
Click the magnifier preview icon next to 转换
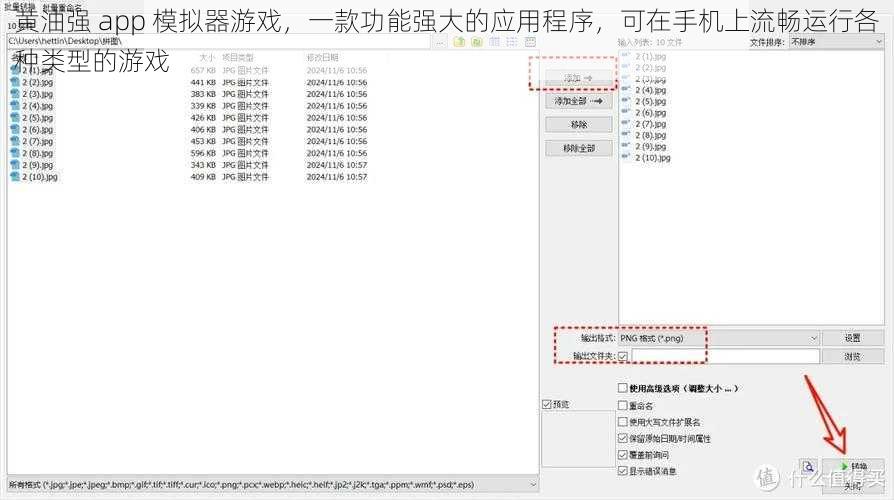coord(808,467)
